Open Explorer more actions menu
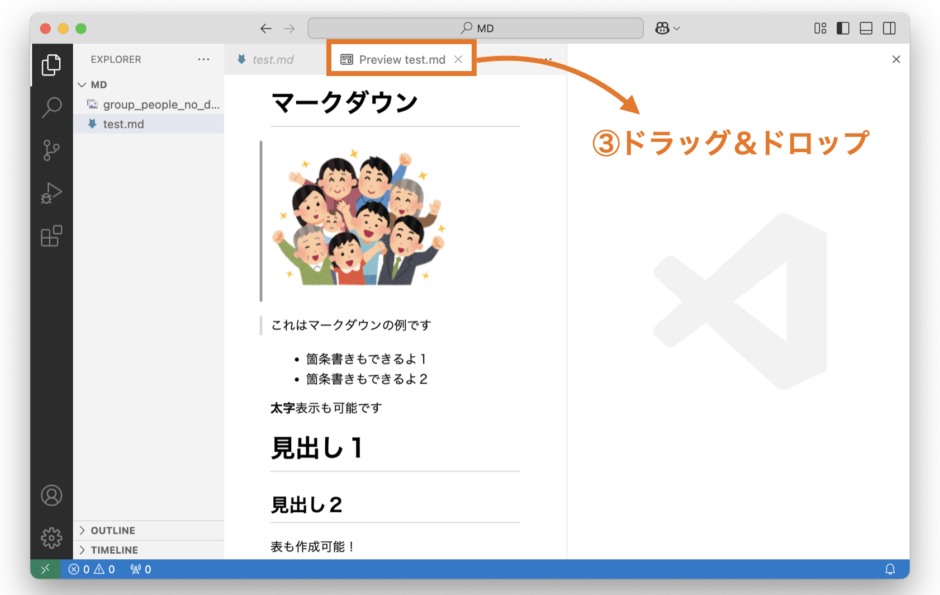 204,59
